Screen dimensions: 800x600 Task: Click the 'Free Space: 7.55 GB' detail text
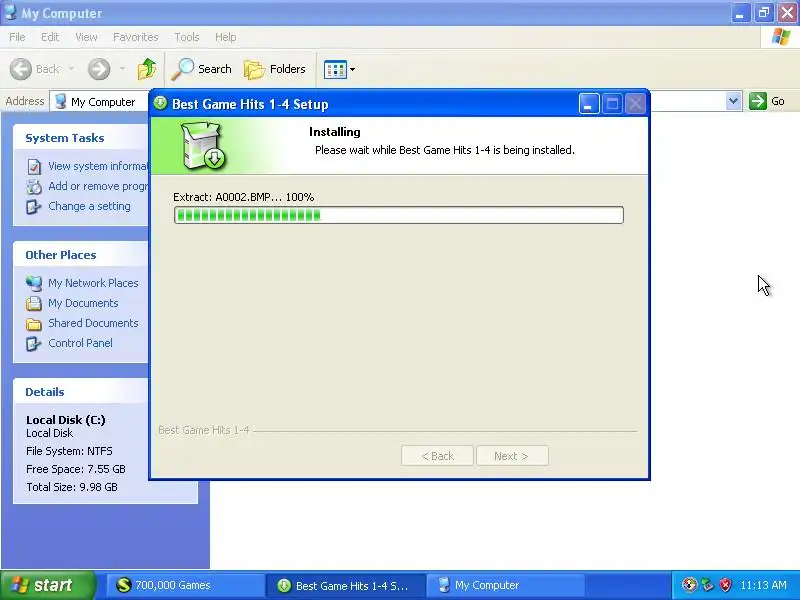pos(76,469)
